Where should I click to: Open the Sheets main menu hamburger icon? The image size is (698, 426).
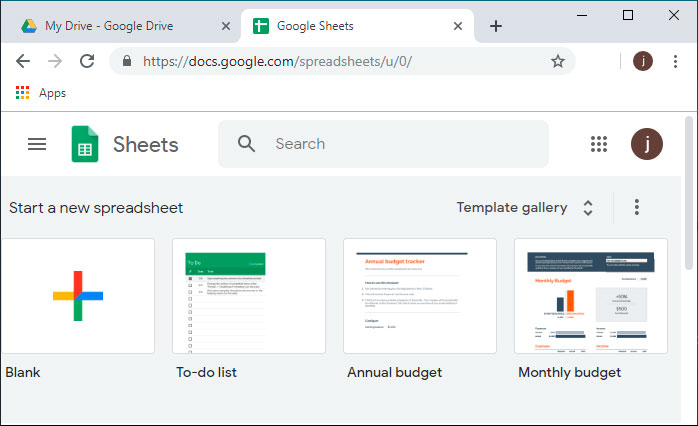[37, 144]
